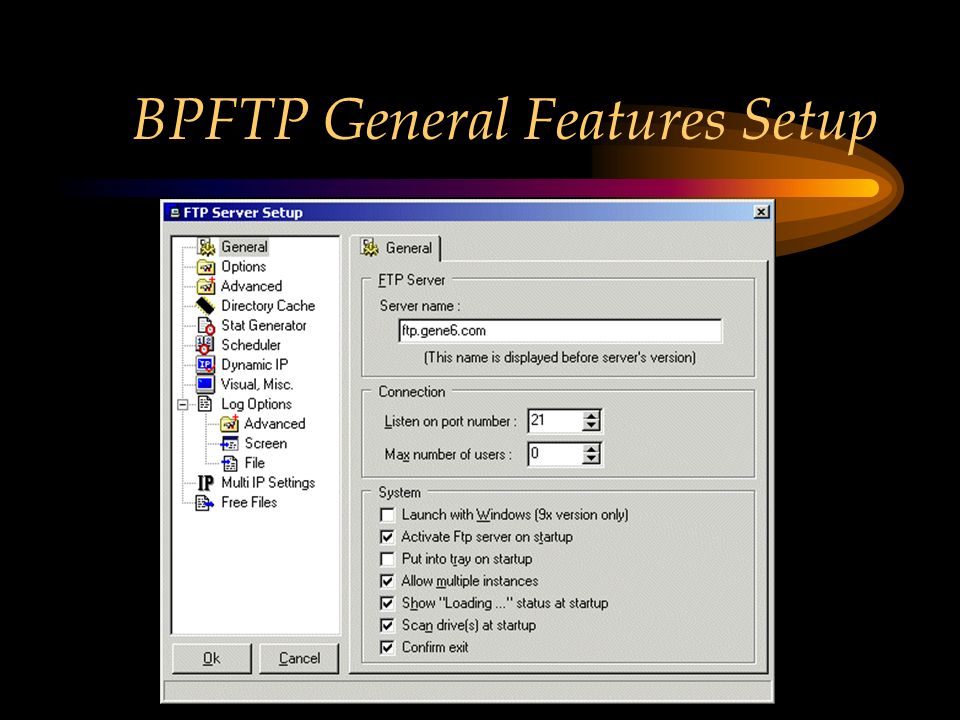
Task: Increase max number of users
Action: pyautogui.click(x=591, y=449)
